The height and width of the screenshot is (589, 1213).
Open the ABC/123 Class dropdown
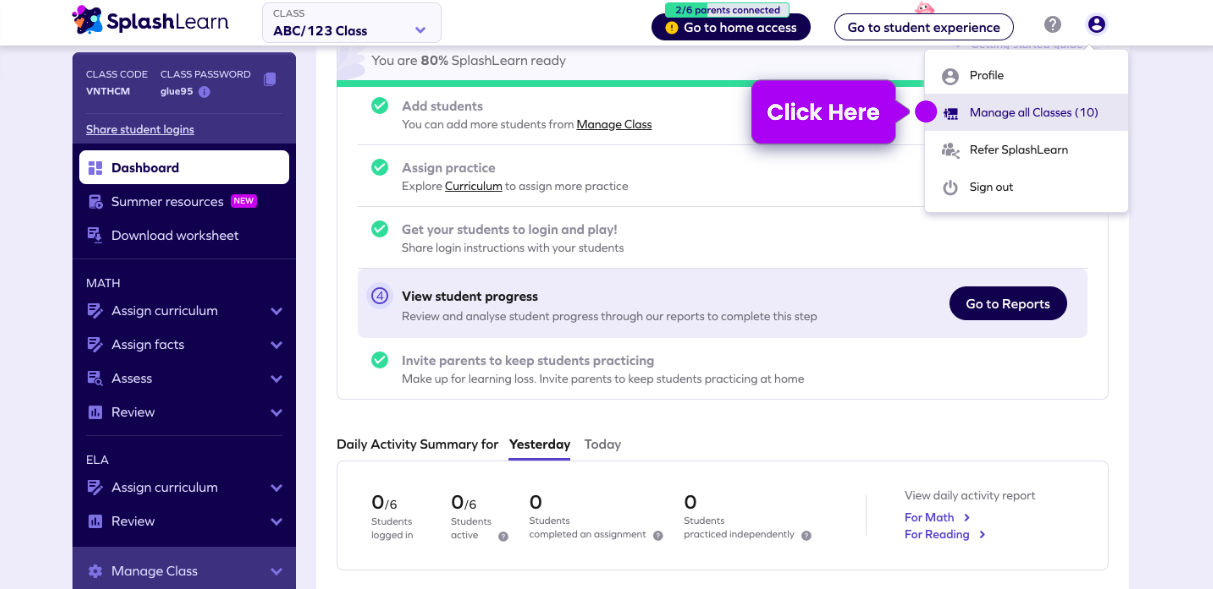coord(351,23)
